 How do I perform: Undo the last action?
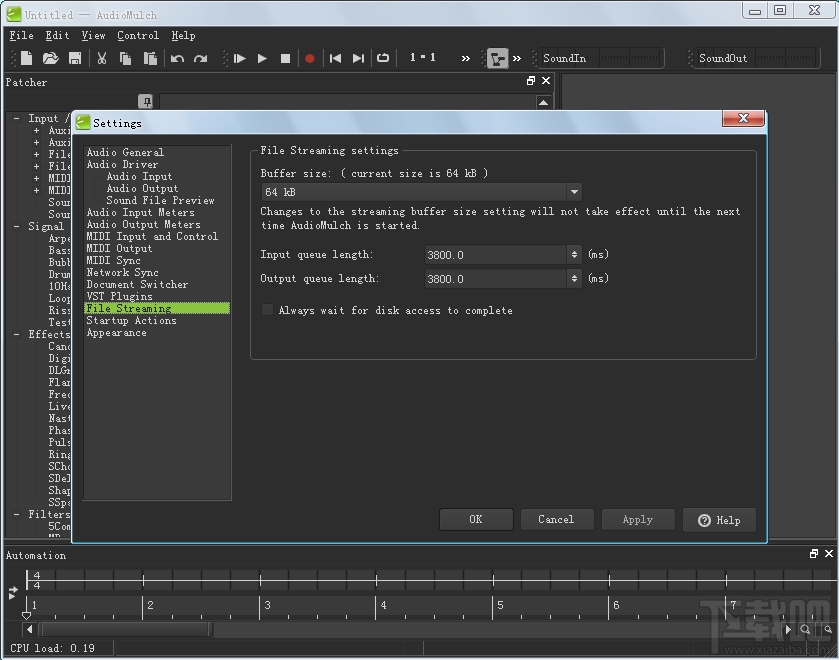177,58
